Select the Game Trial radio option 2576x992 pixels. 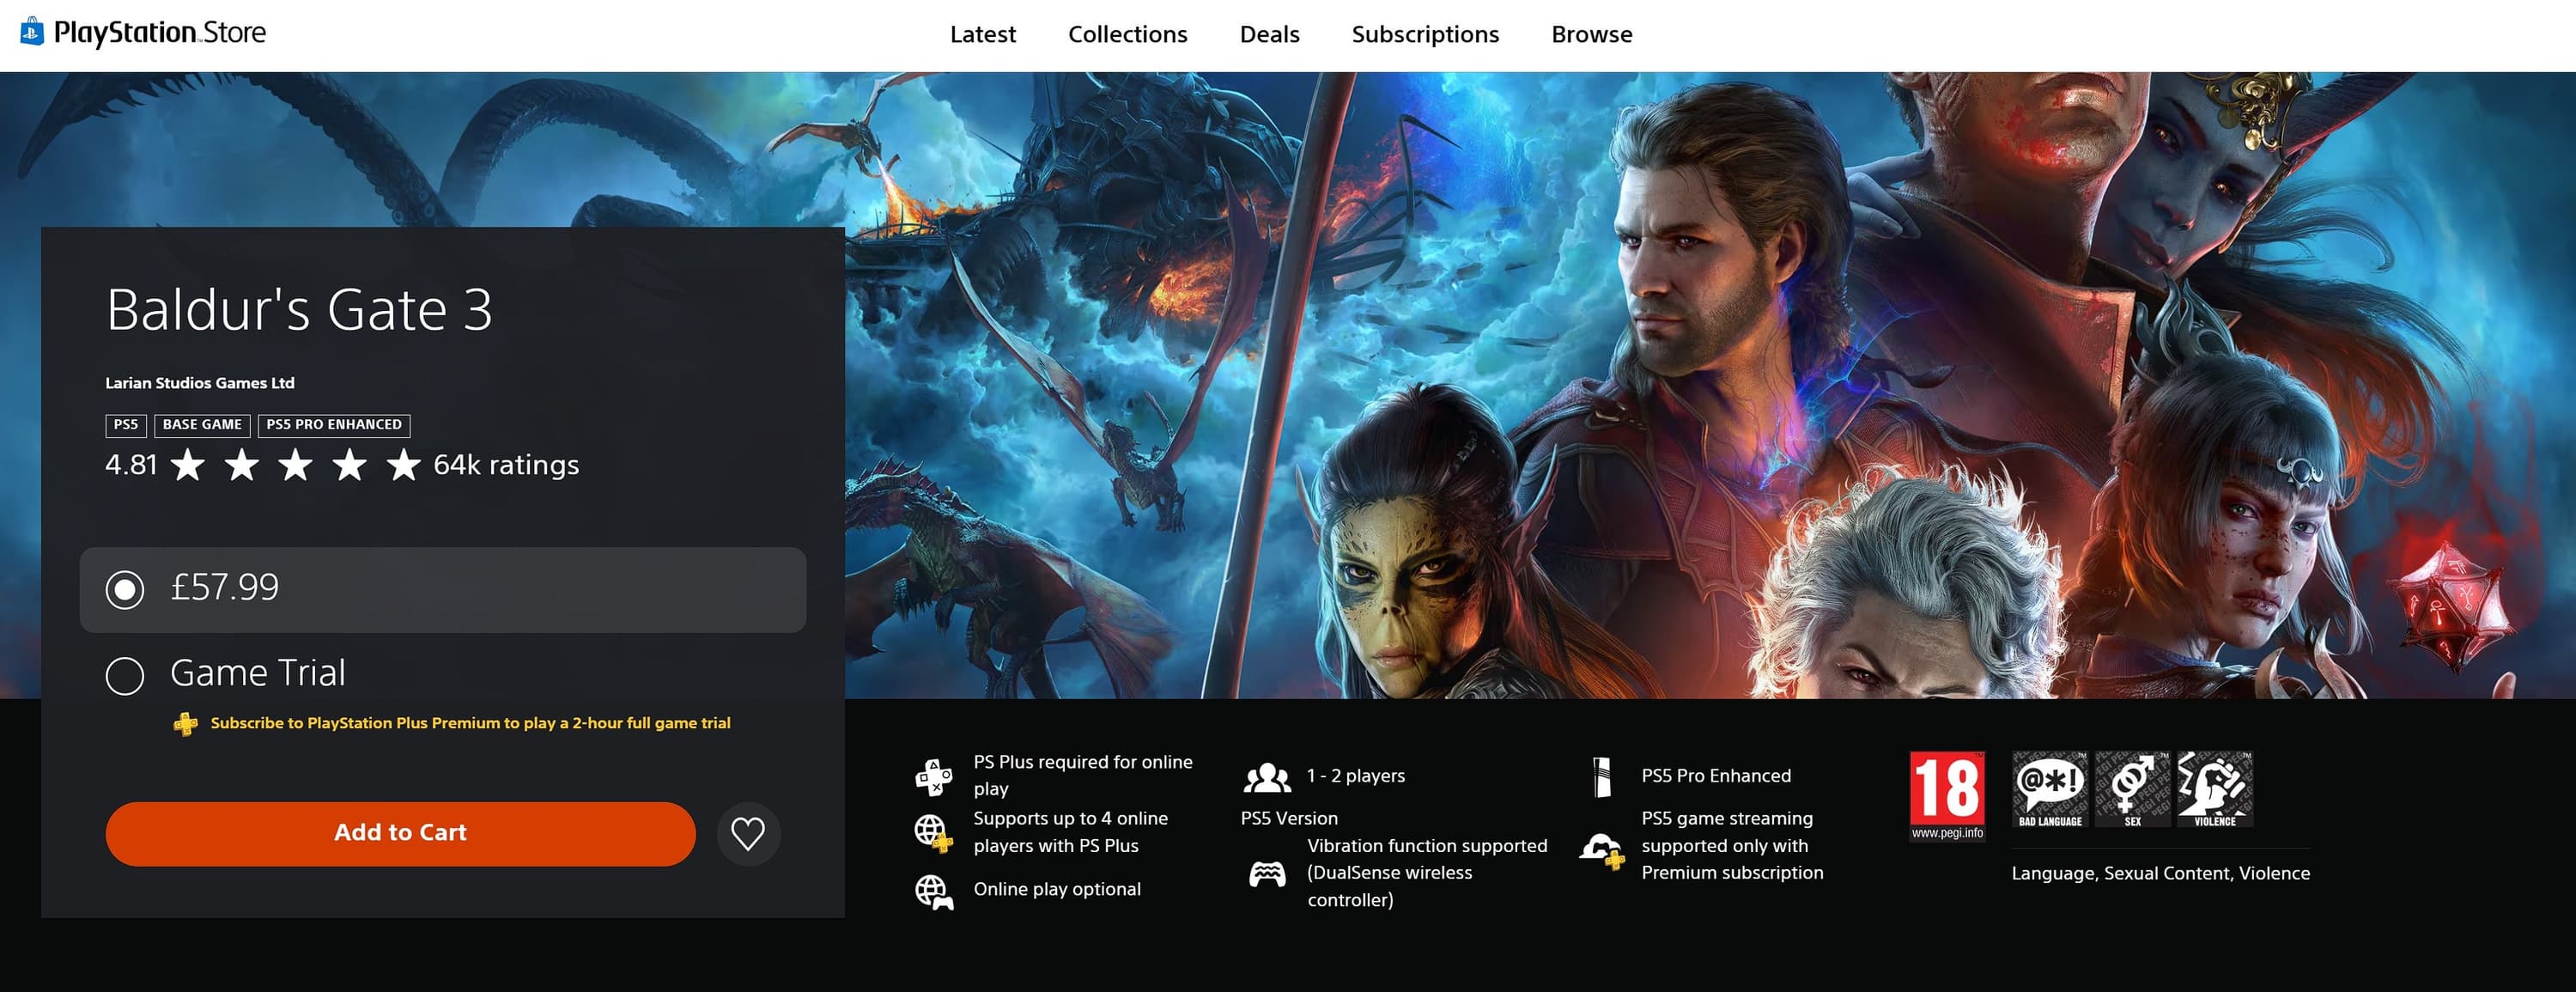click(125, 675)
